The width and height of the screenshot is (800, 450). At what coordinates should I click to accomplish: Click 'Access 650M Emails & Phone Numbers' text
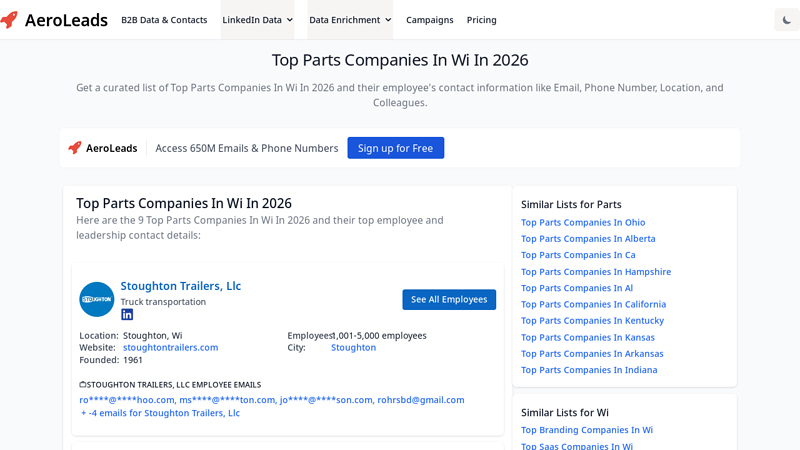click(247, 148)
